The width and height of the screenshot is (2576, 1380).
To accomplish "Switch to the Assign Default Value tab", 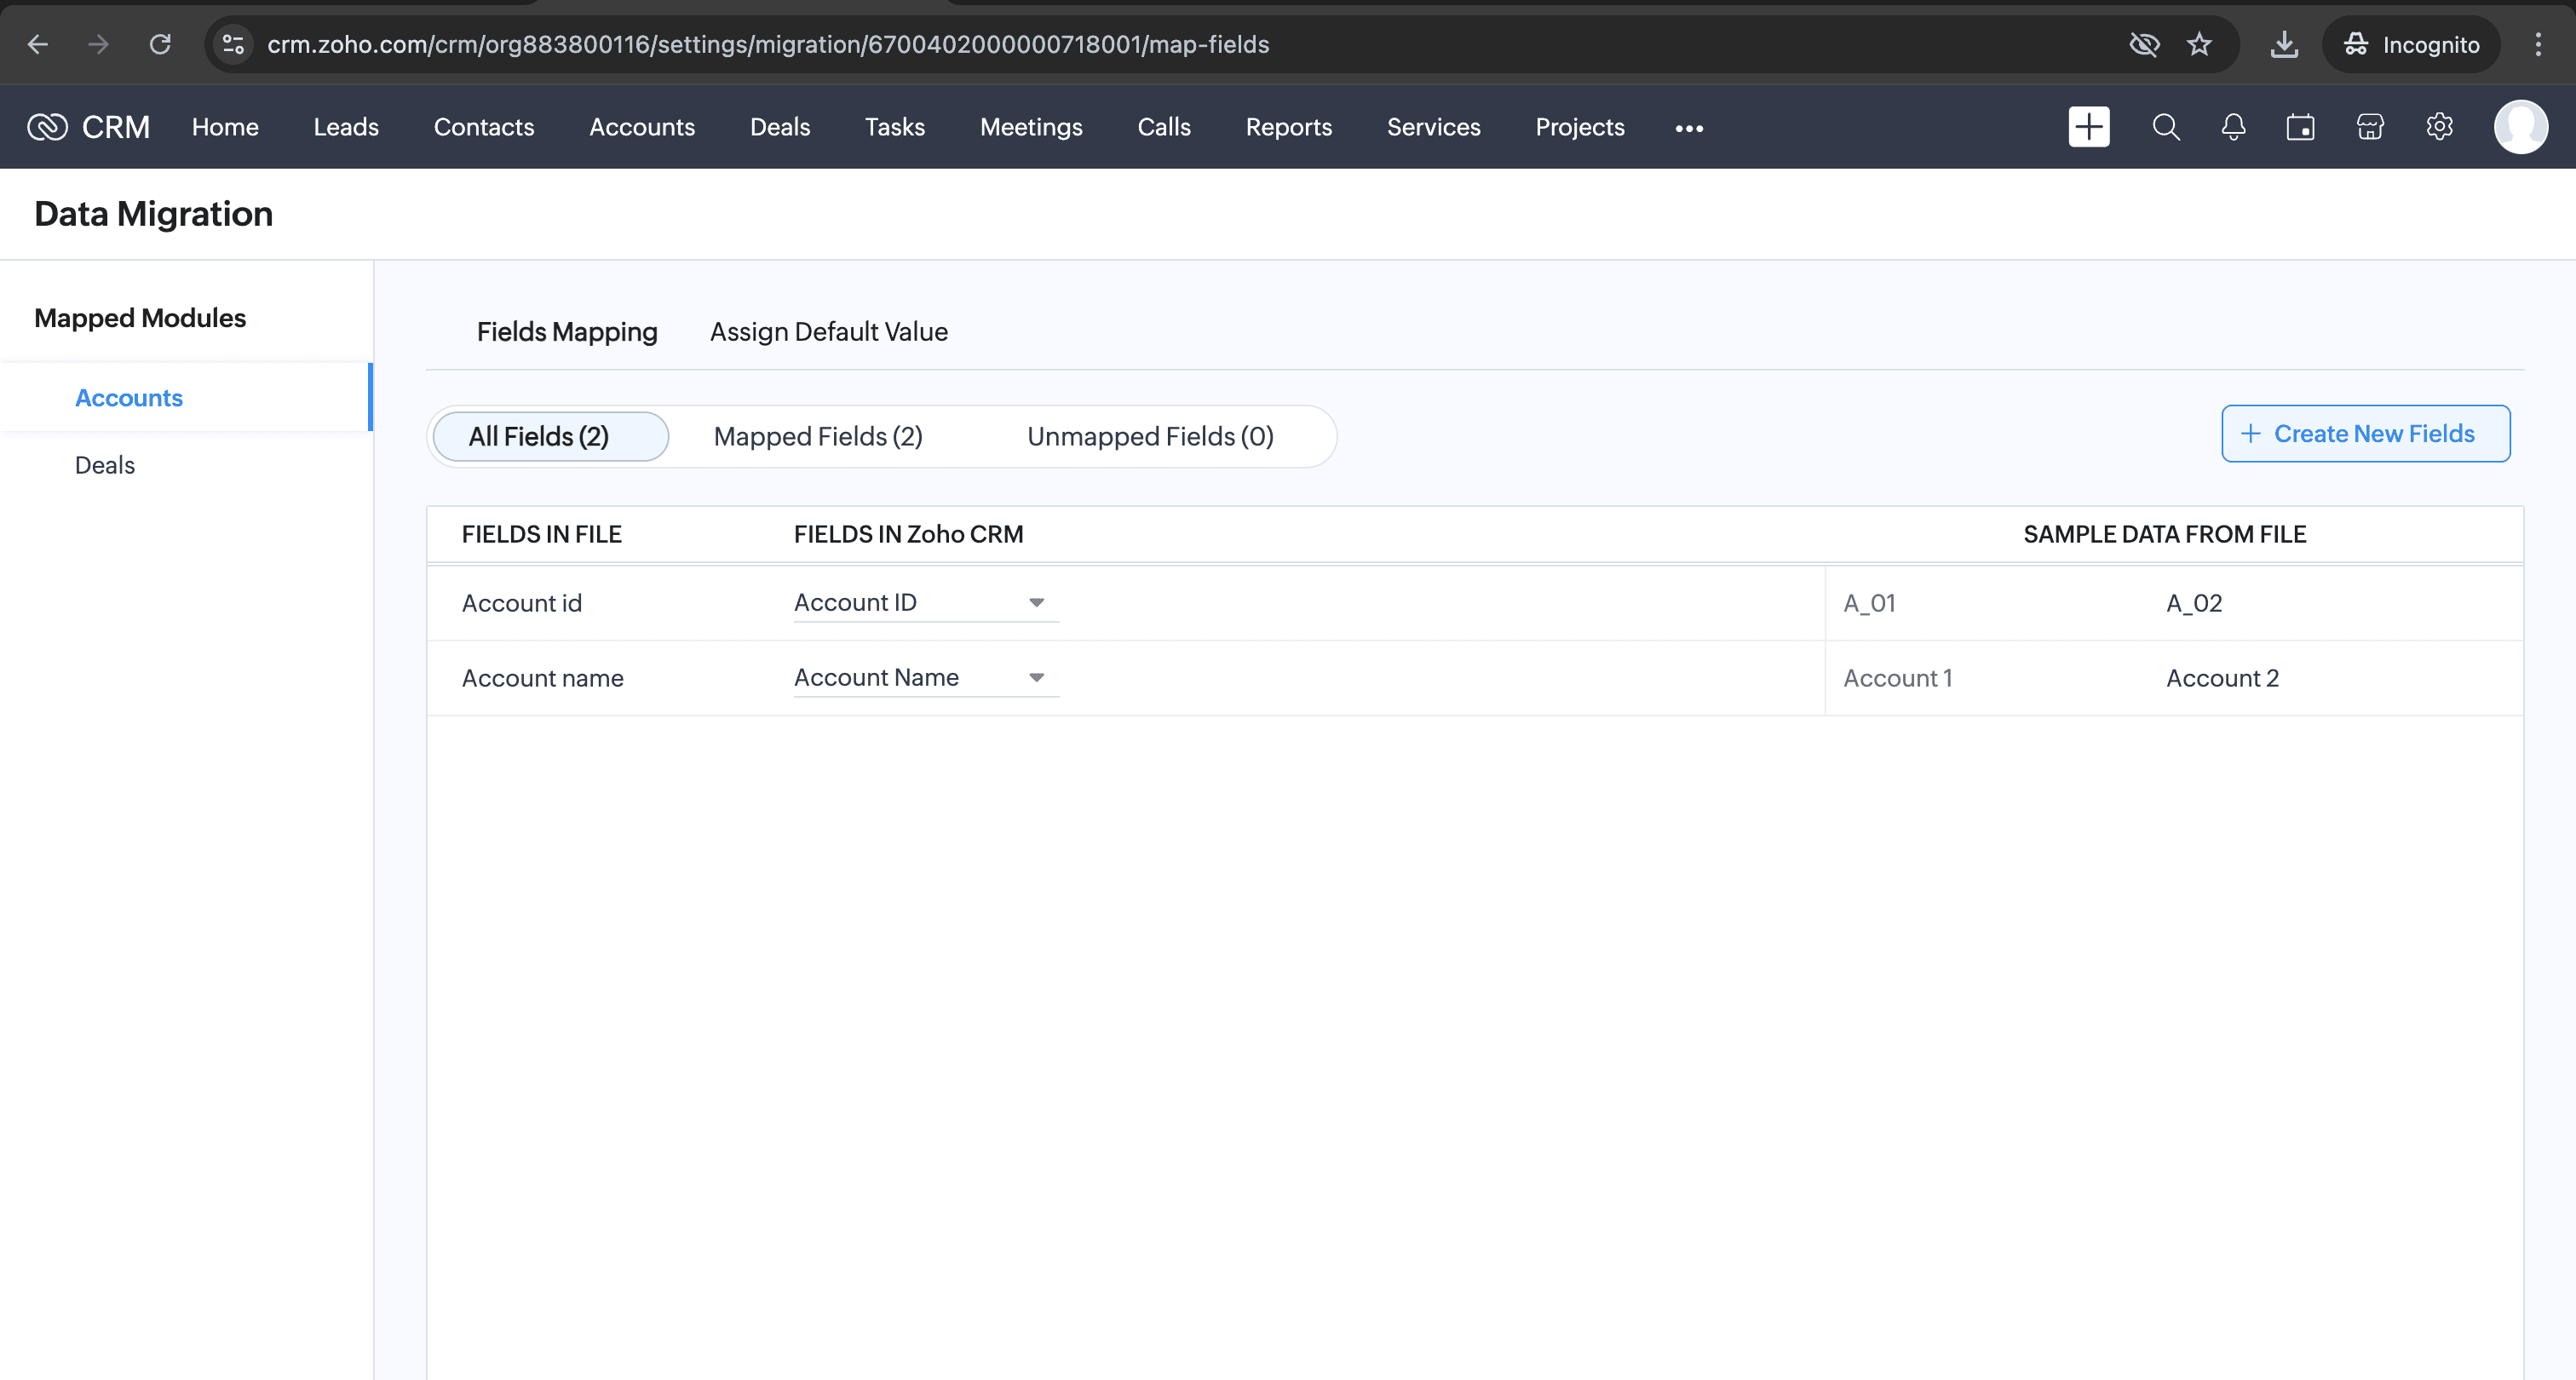I will tap(828, 331).
